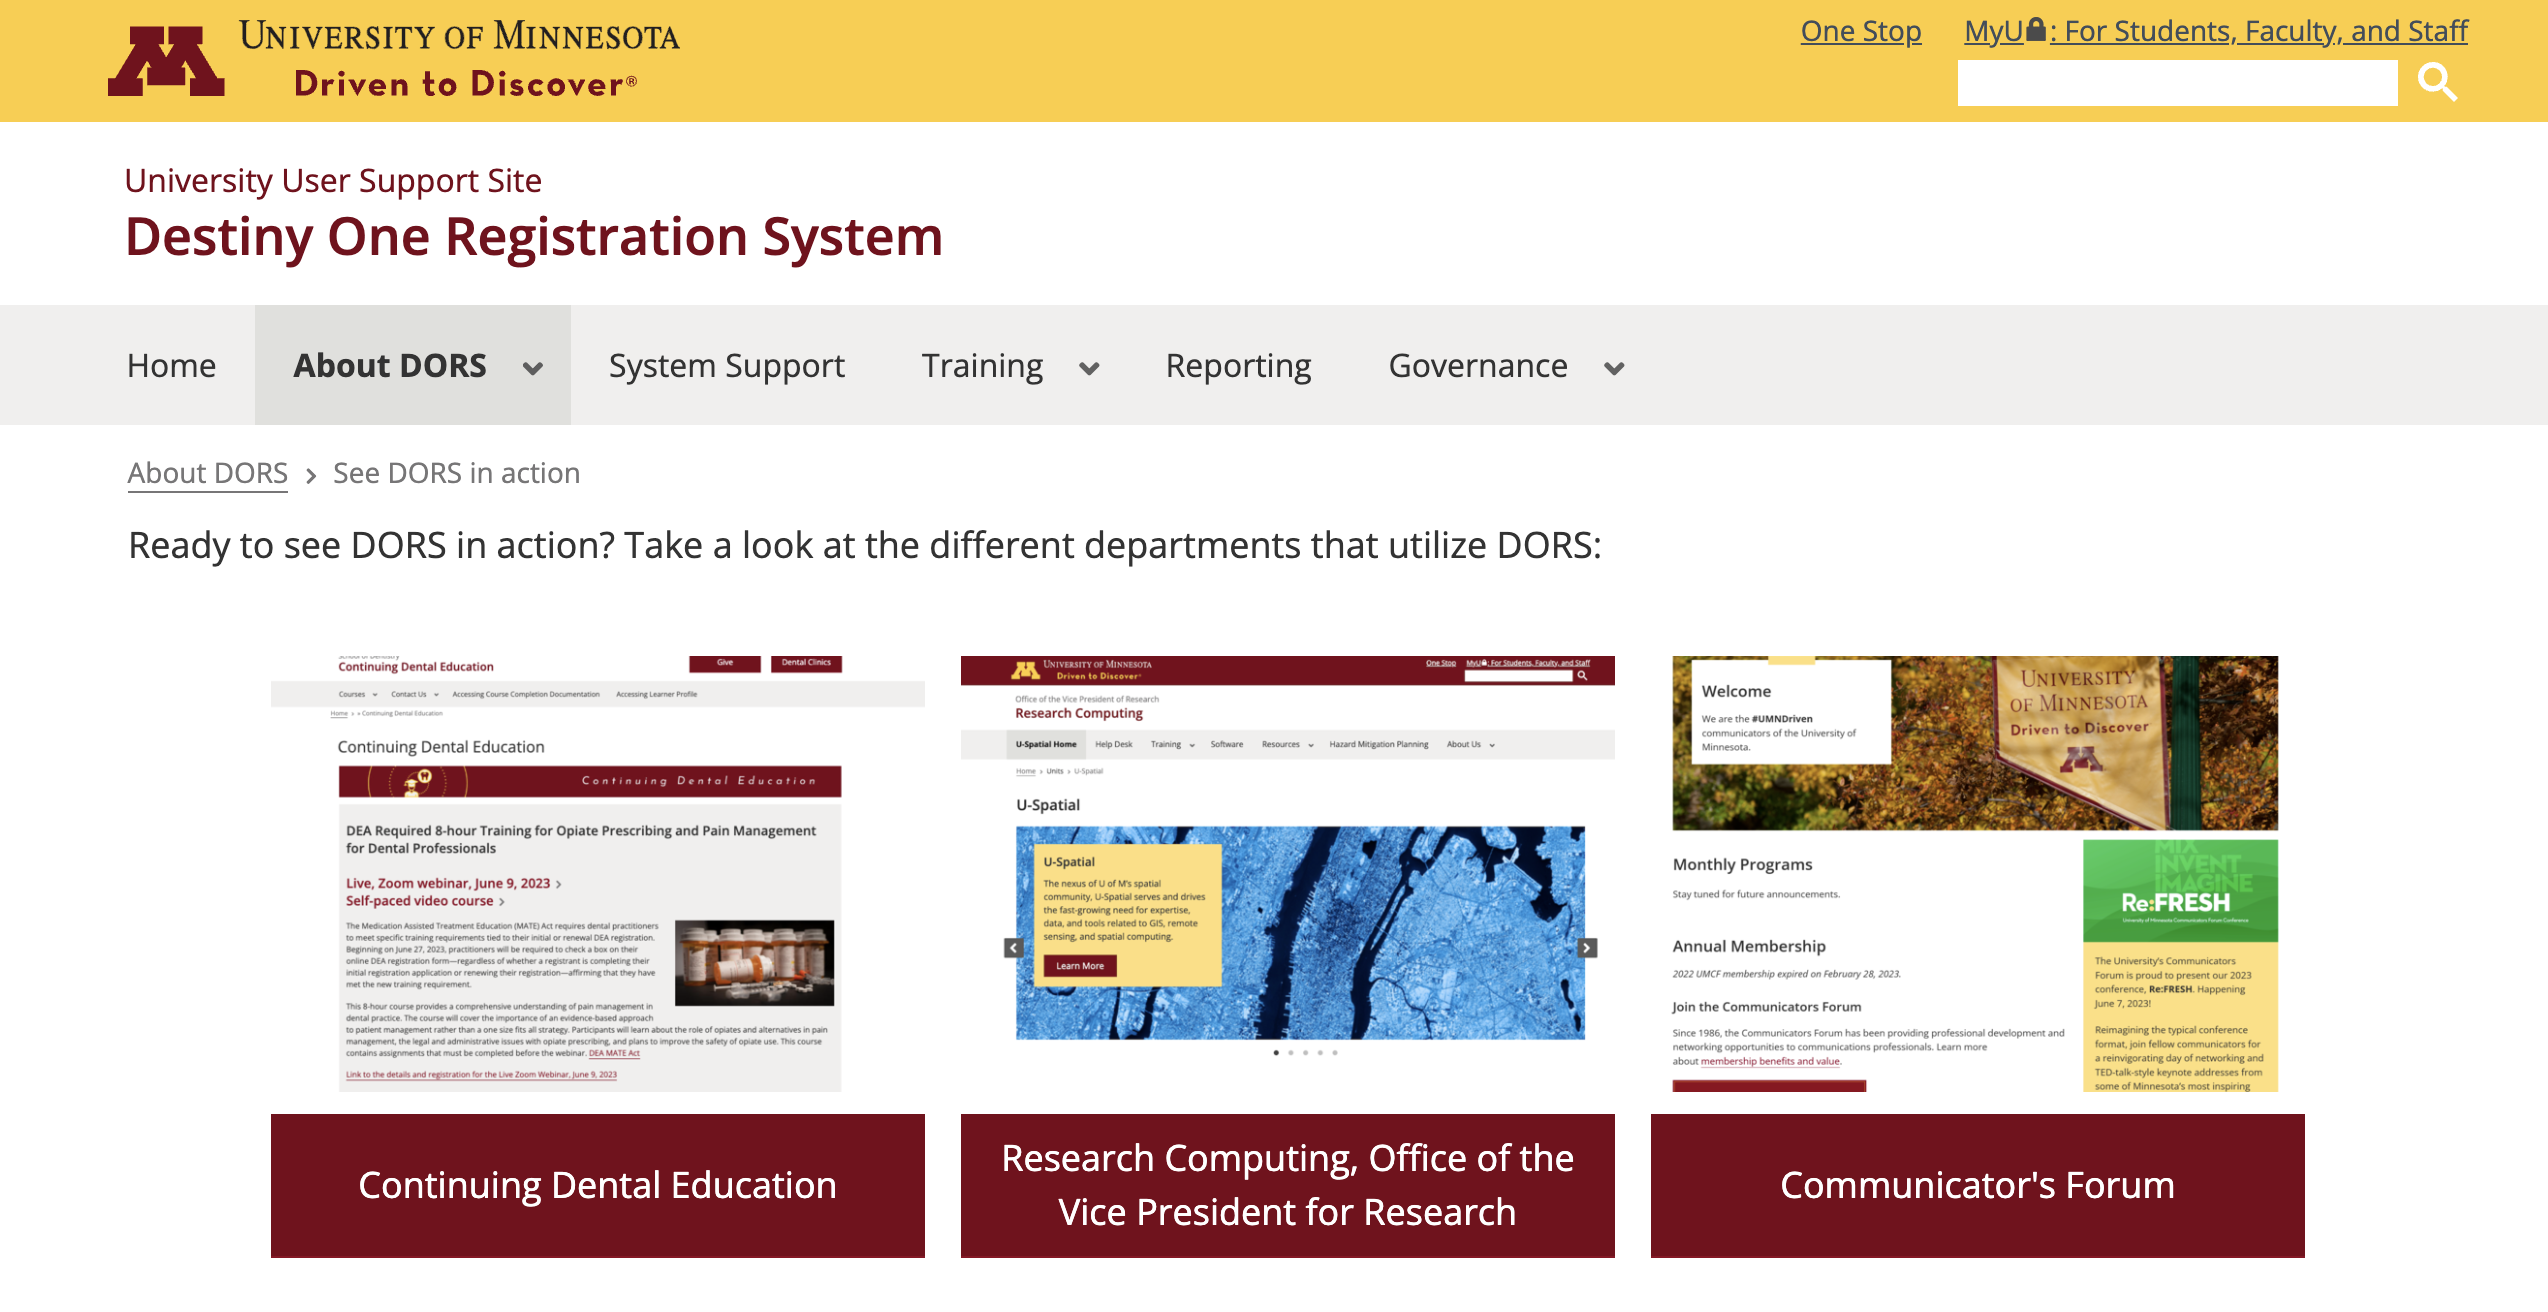Expand the About DORS chevron
The width and height of the screenshot is (2548, 1312).
pos(533,368)
